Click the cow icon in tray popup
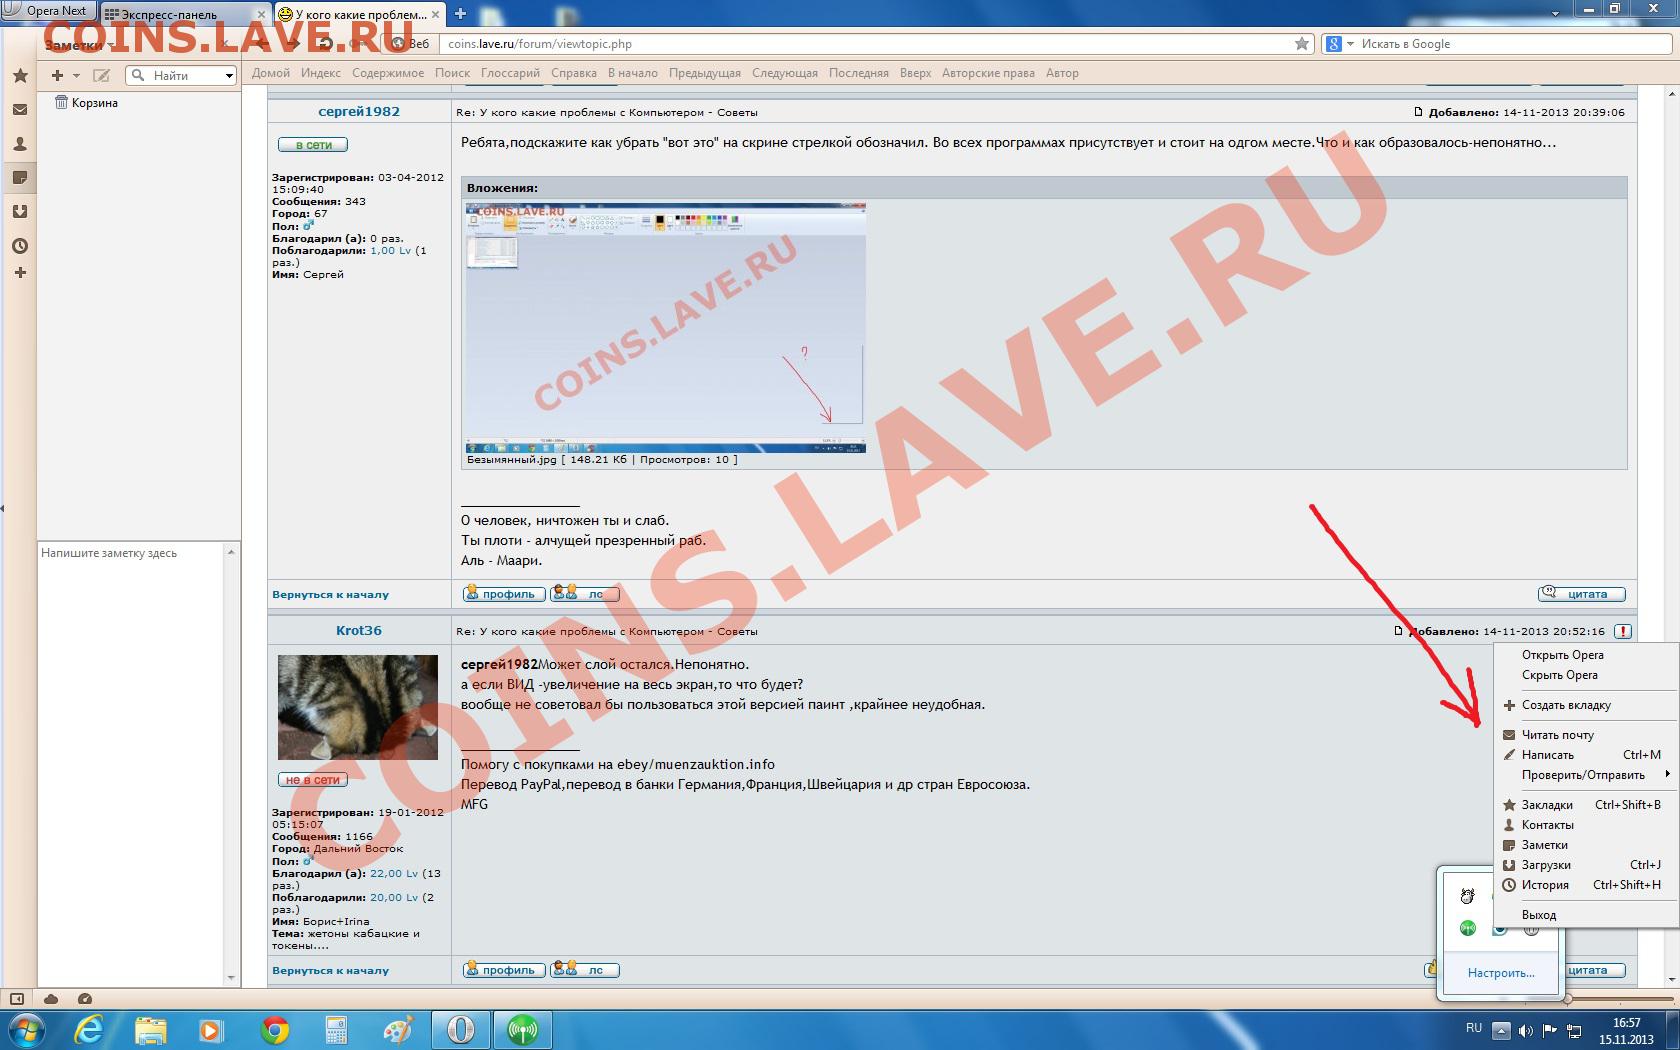 (1467, 896)
